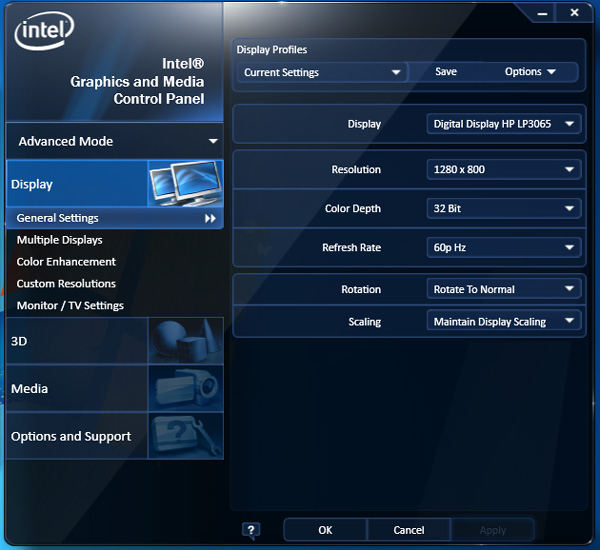Click the OK button
Screen dimensions: 600x550
(x=325, y=530)
